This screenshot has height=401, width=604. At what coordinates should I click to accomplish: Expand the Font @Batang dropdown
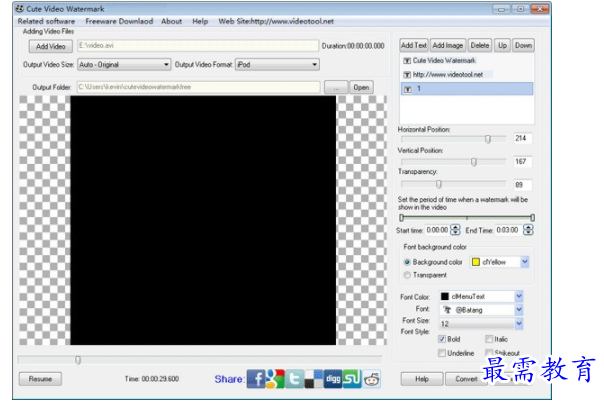(519, 310)
